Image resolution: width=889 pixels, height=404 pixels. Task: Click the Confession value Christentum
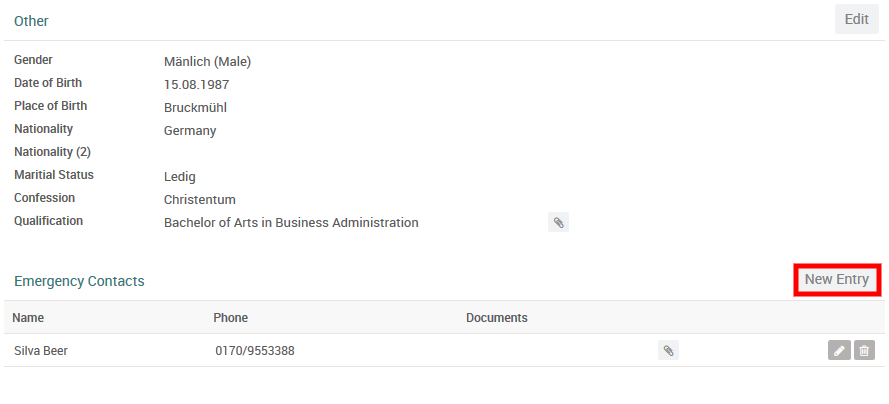point(200,200)
